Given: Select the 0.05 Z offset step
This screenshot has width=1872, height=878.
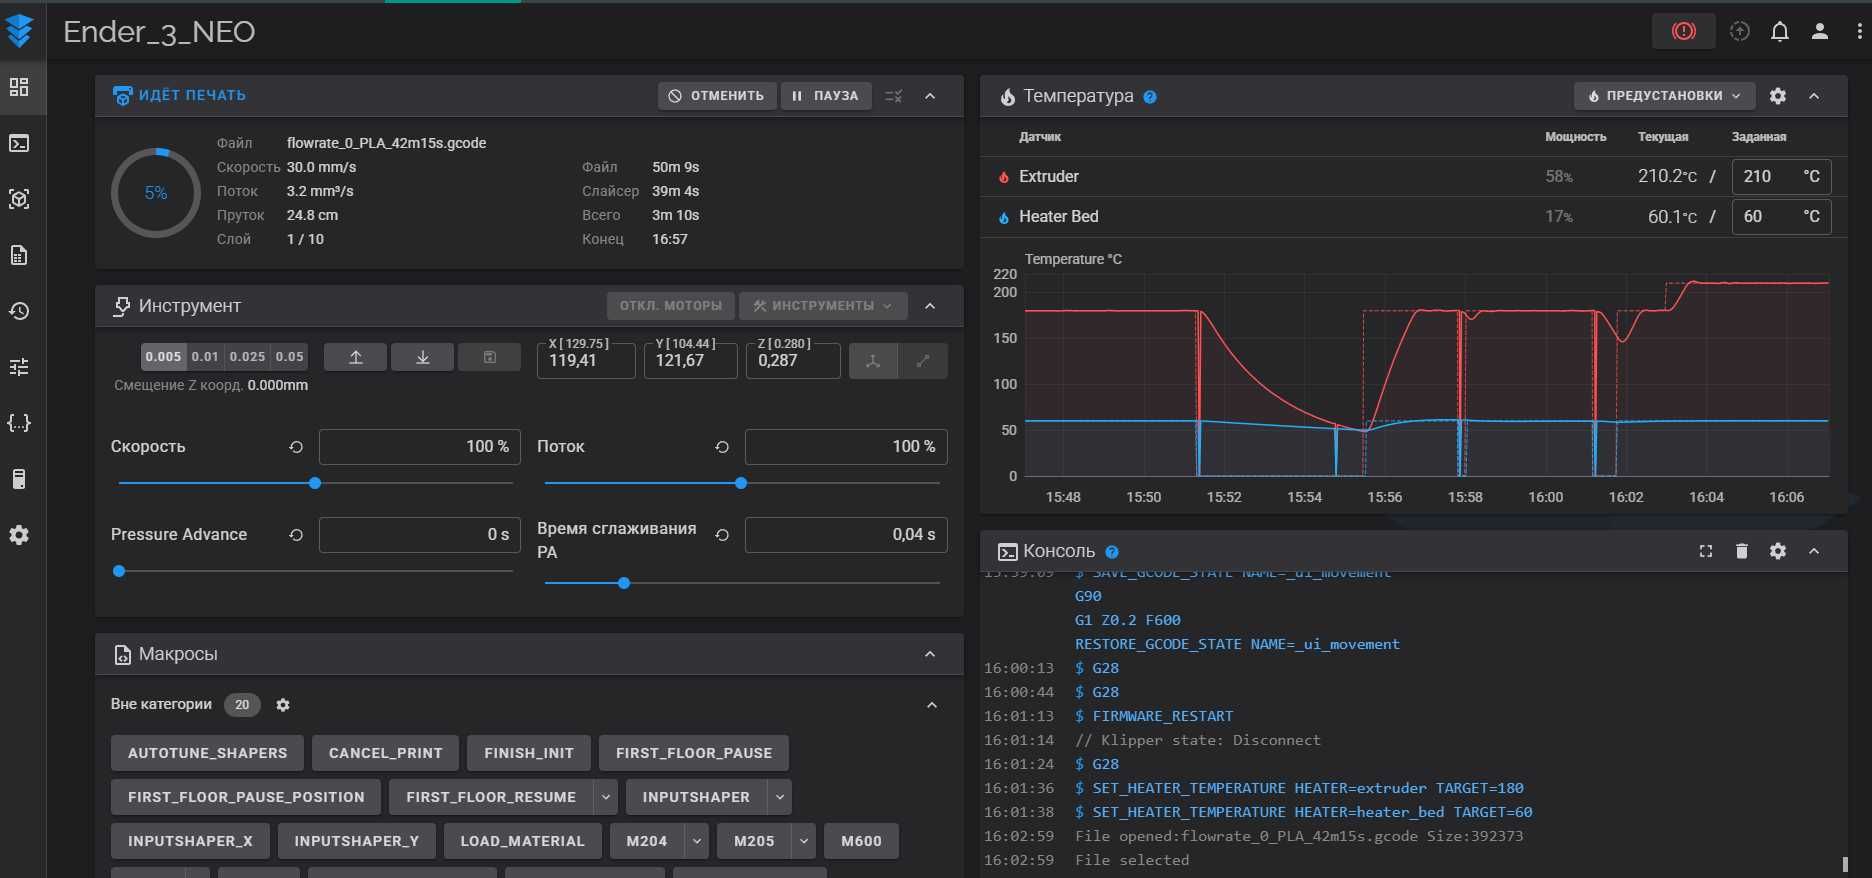Looking at the screenshot, I should tap(290, 357).
